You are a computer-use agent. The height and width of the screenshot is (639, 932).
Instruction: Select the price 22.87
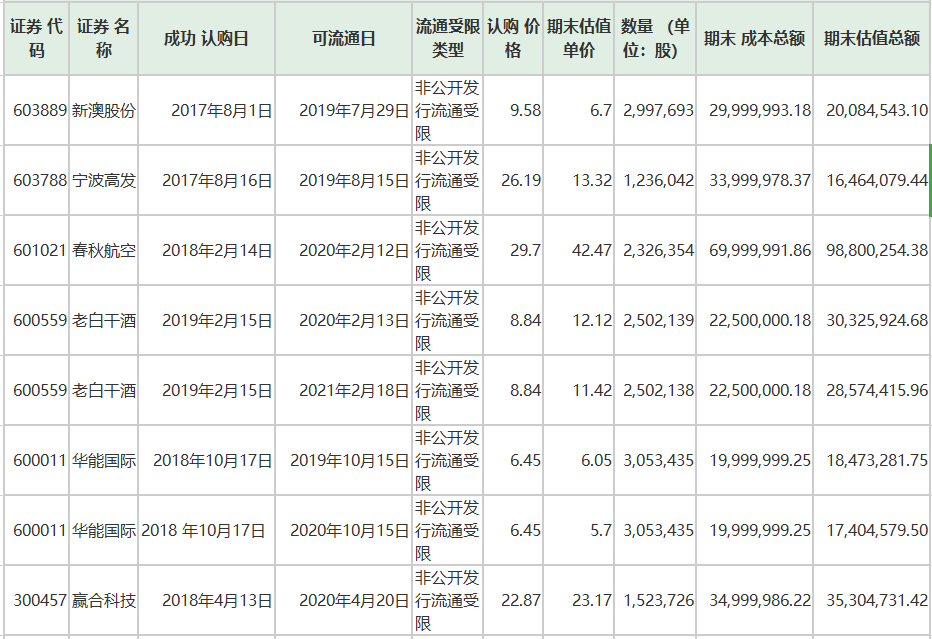click(521, 600)
